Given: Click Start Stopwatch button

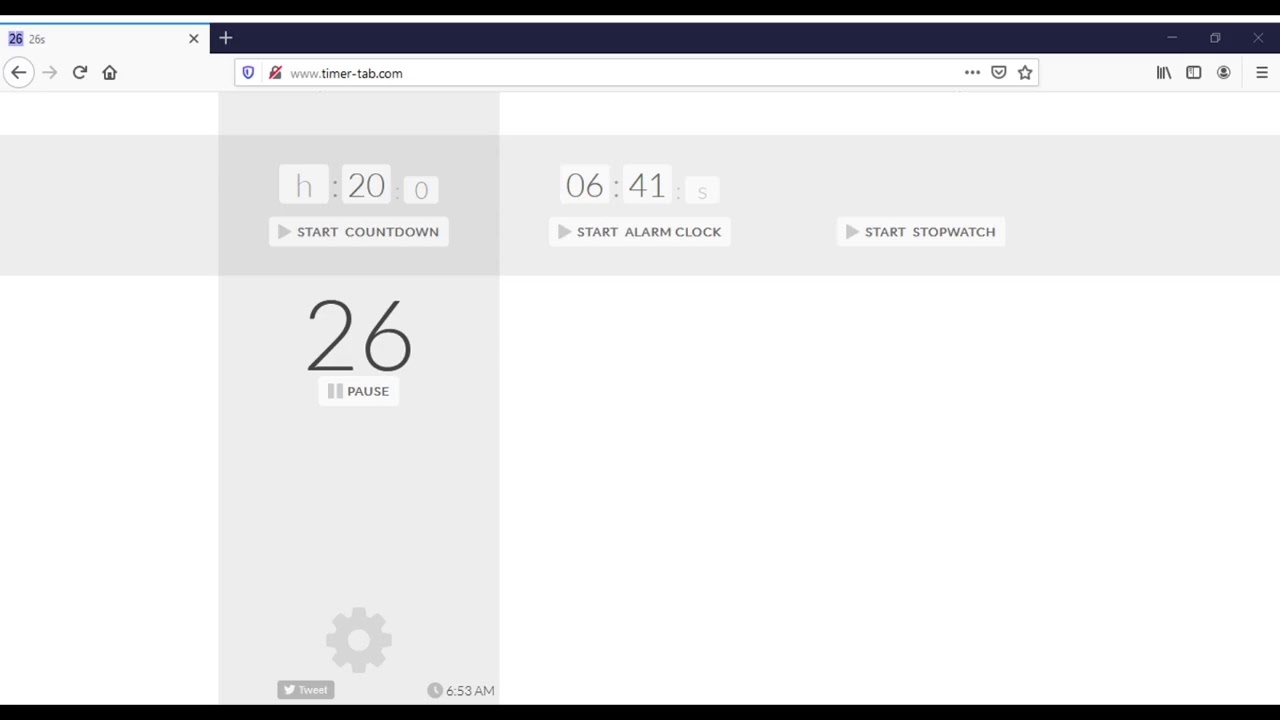Looking at the screenshot, I should tap(921, 231).
